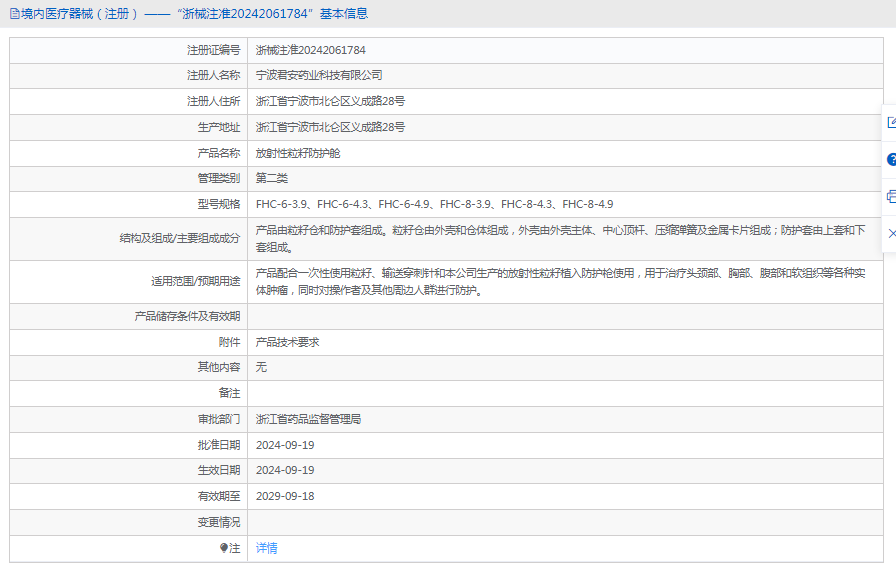The width and height of the screenshot is (896, 570).
Task: Click the 批准日期 value 2024-09-19
Action: (x=285, y=445)
